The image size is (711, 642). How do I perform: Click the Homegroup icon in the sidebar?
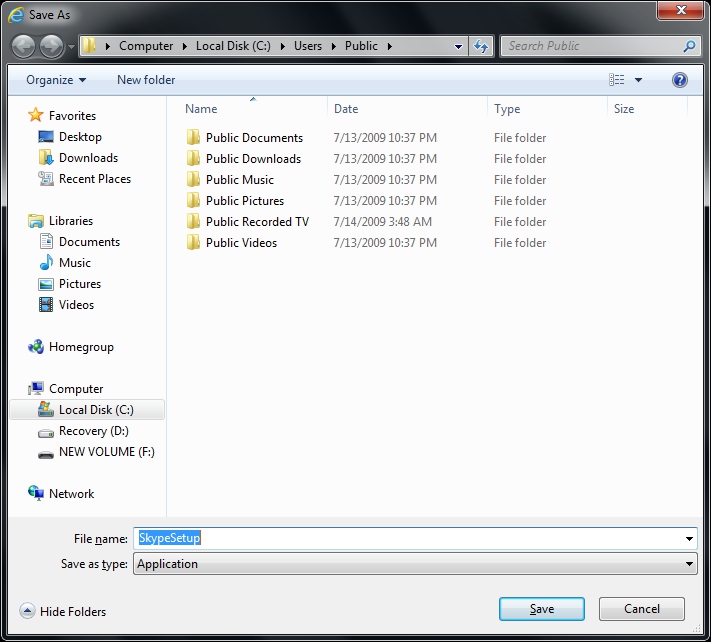click(36, 347)
